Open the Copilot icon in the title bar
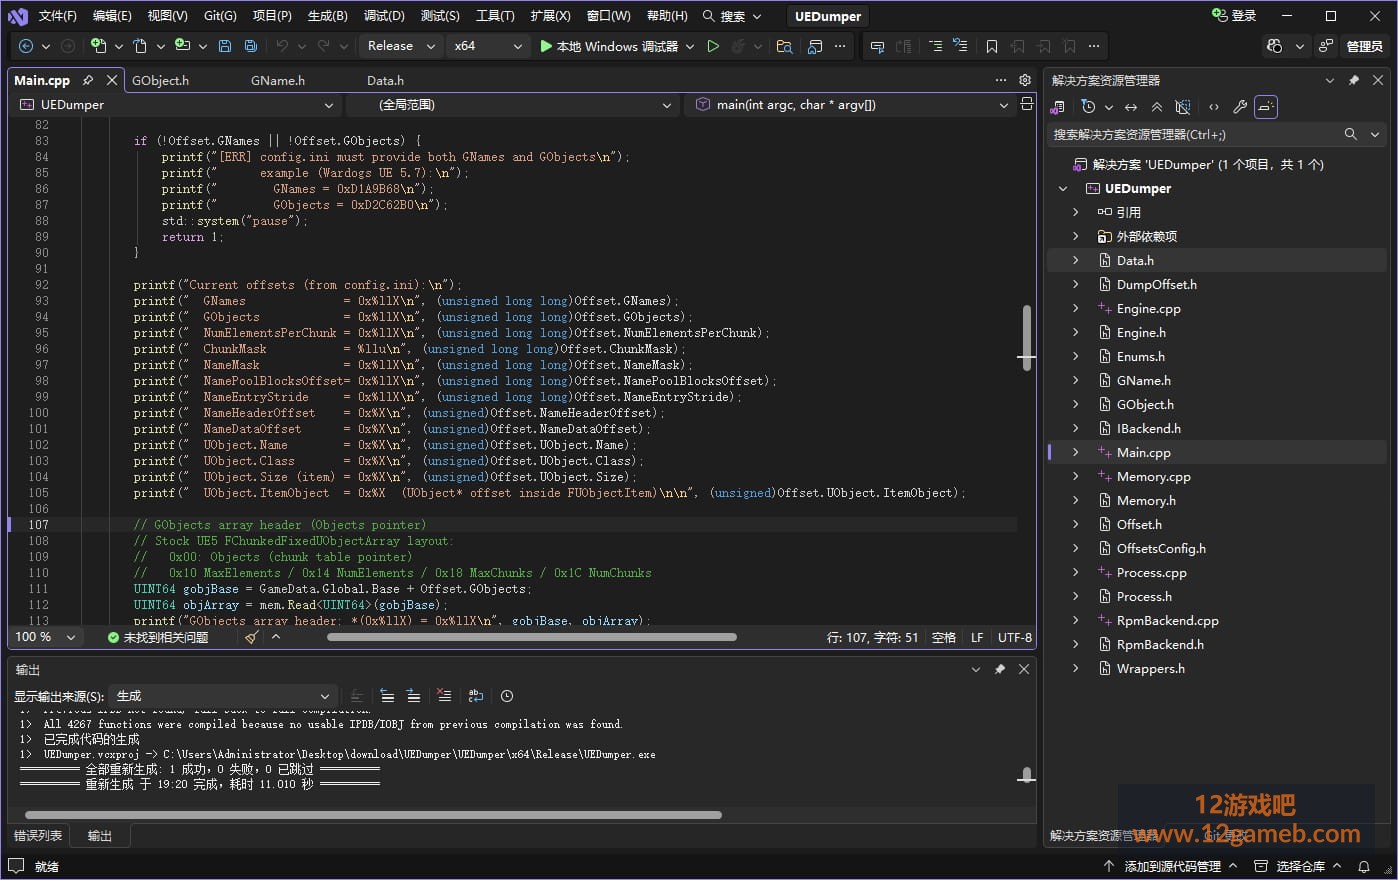Viewport: 1398px width, 880px height. pyautogui.click(x=1274, y=46)
